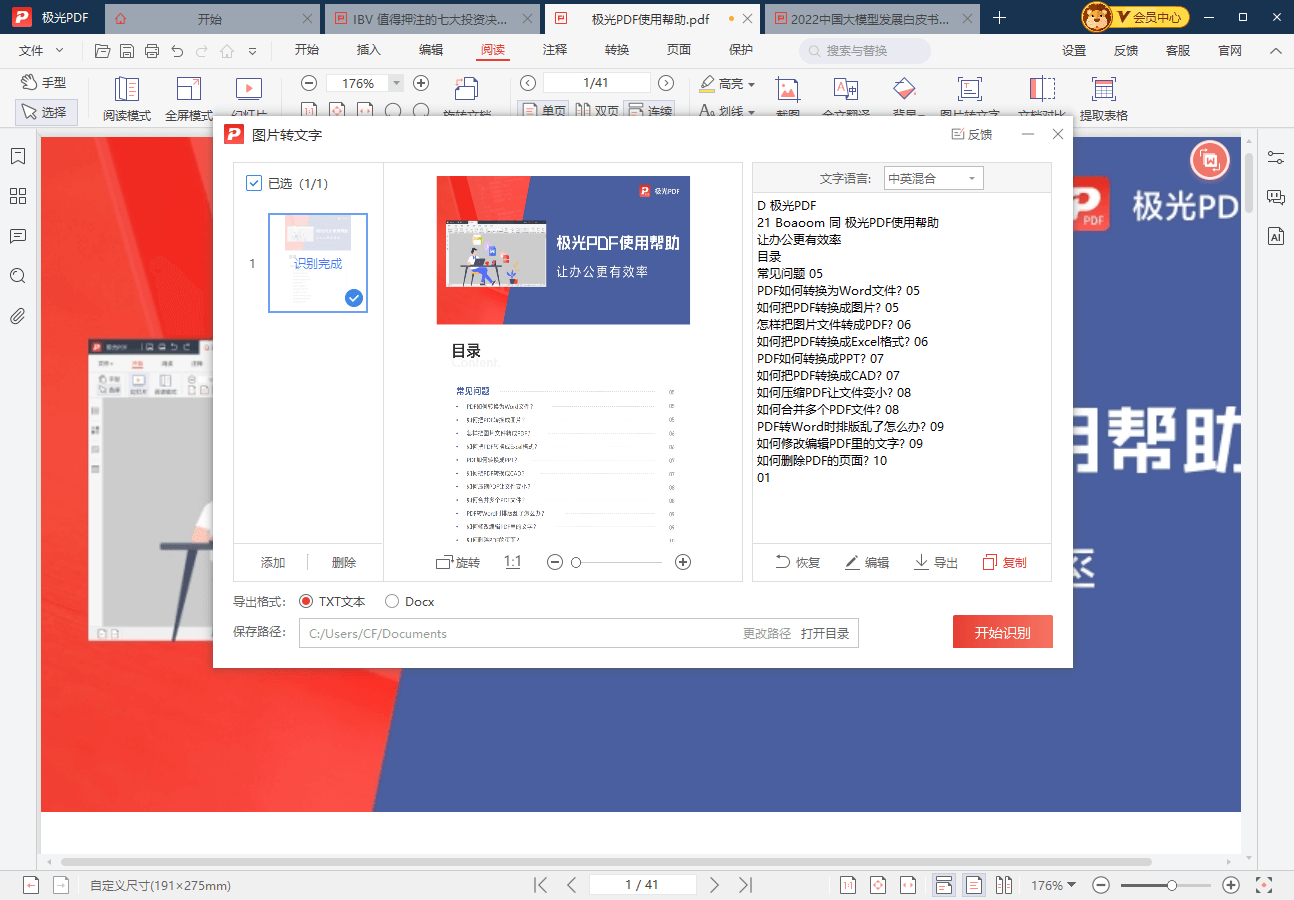Open the bookmarks panel in left sidebar

(x=18, y=157)
